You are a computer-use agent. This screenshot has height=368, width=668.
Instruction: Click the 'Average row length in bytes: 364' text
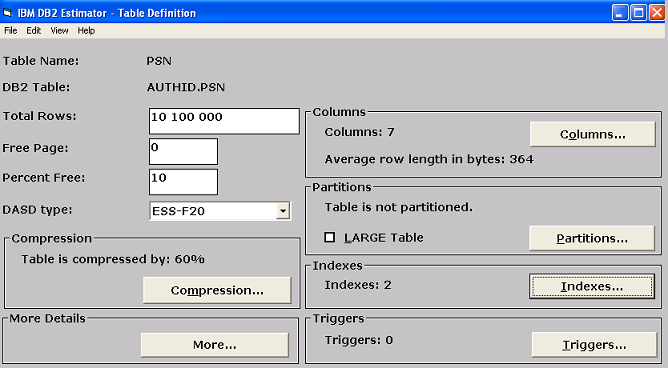coord(429,159)
